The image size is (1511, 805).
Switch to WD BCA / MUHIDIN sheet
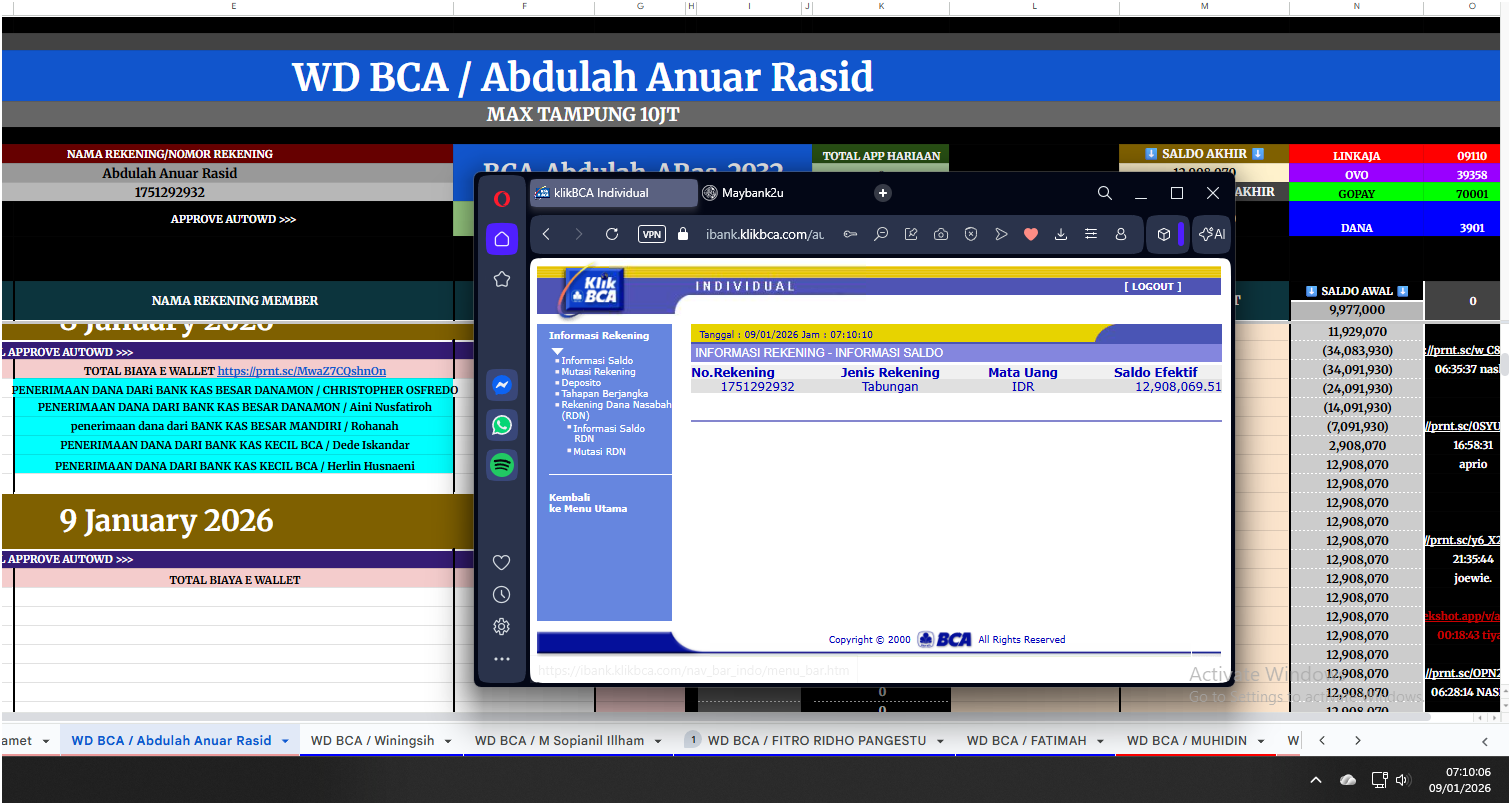[x=1187, y=741]
